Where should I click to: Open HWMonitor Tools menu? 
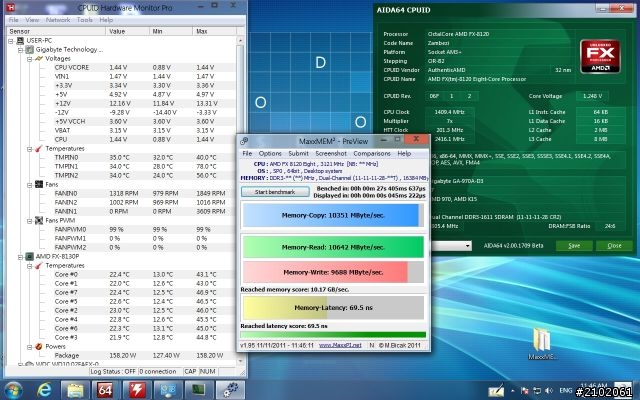coord(84,20)
